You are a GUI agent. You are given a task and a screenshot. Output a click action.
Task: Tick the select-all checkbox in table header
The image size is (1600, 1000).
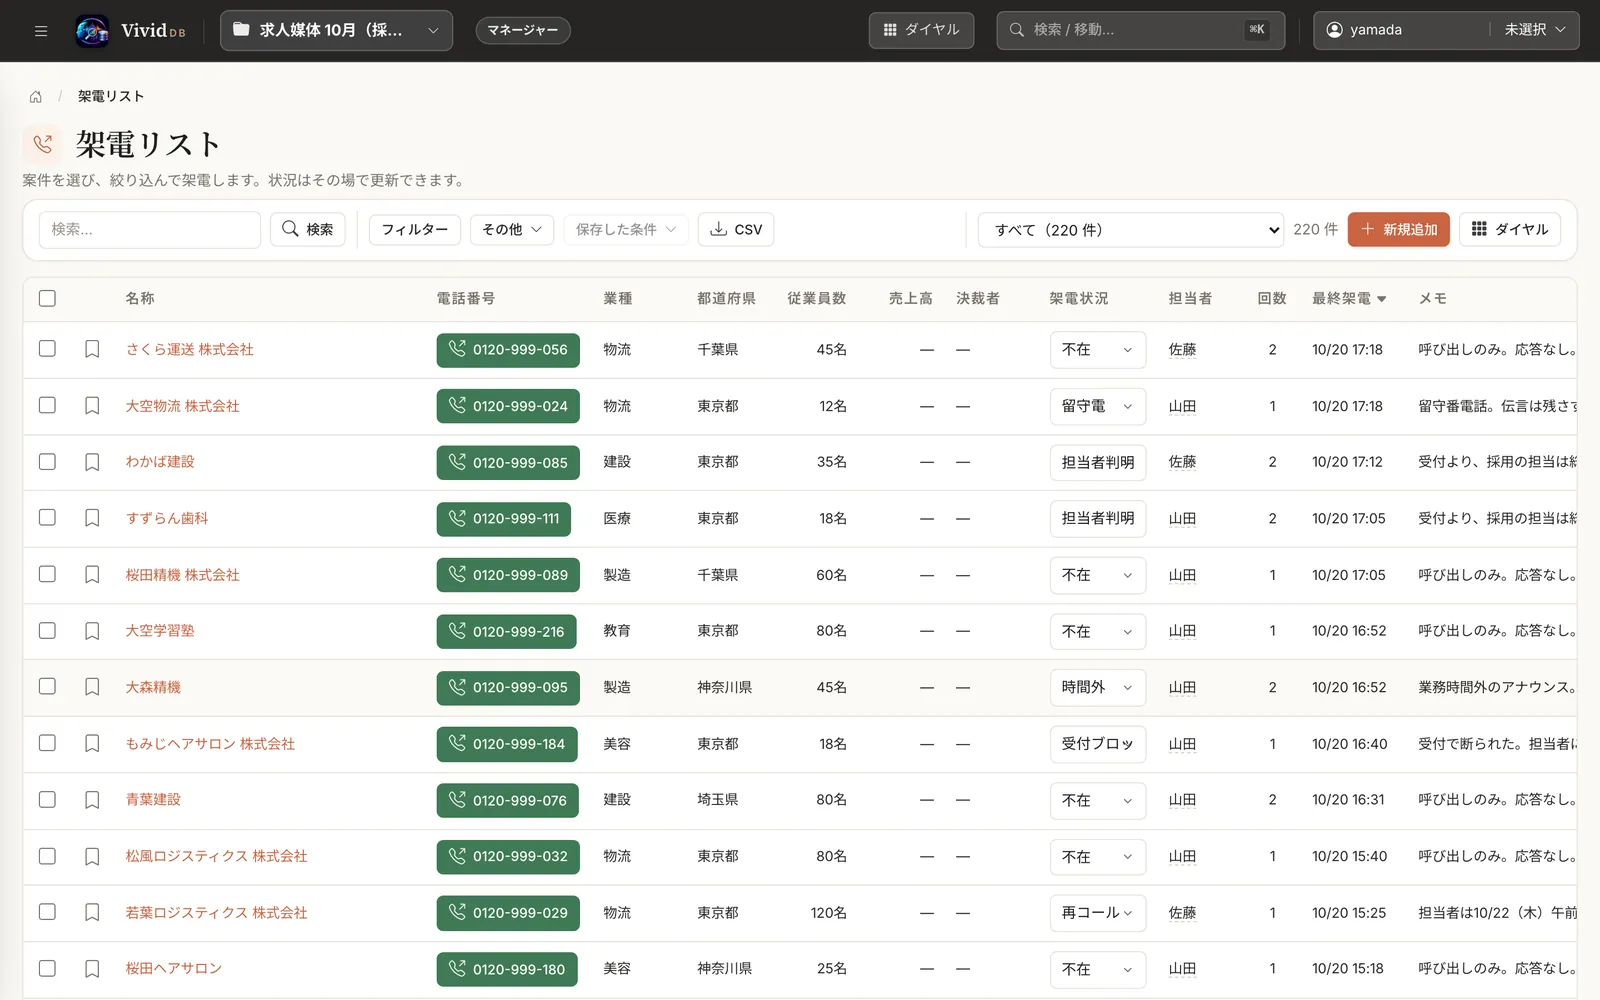click(x=47, y=298)
